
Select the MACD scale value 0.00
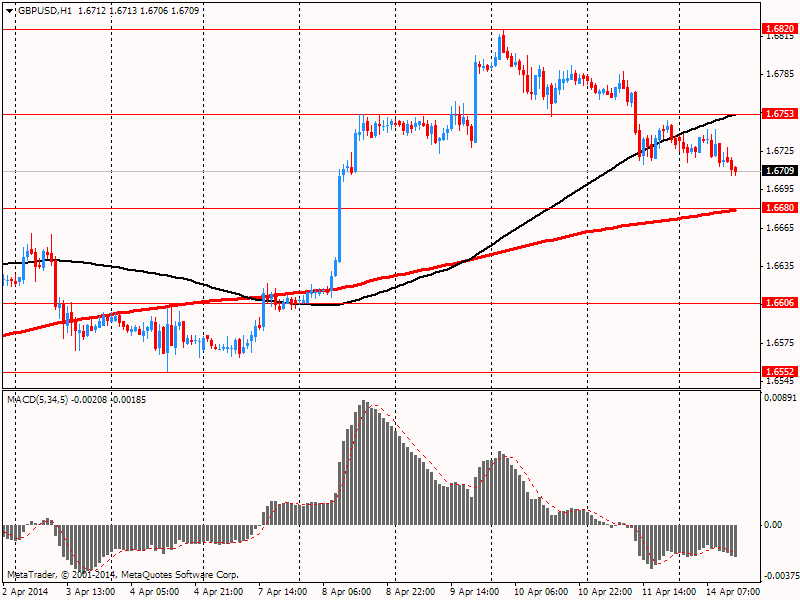[x=773, y=524]
